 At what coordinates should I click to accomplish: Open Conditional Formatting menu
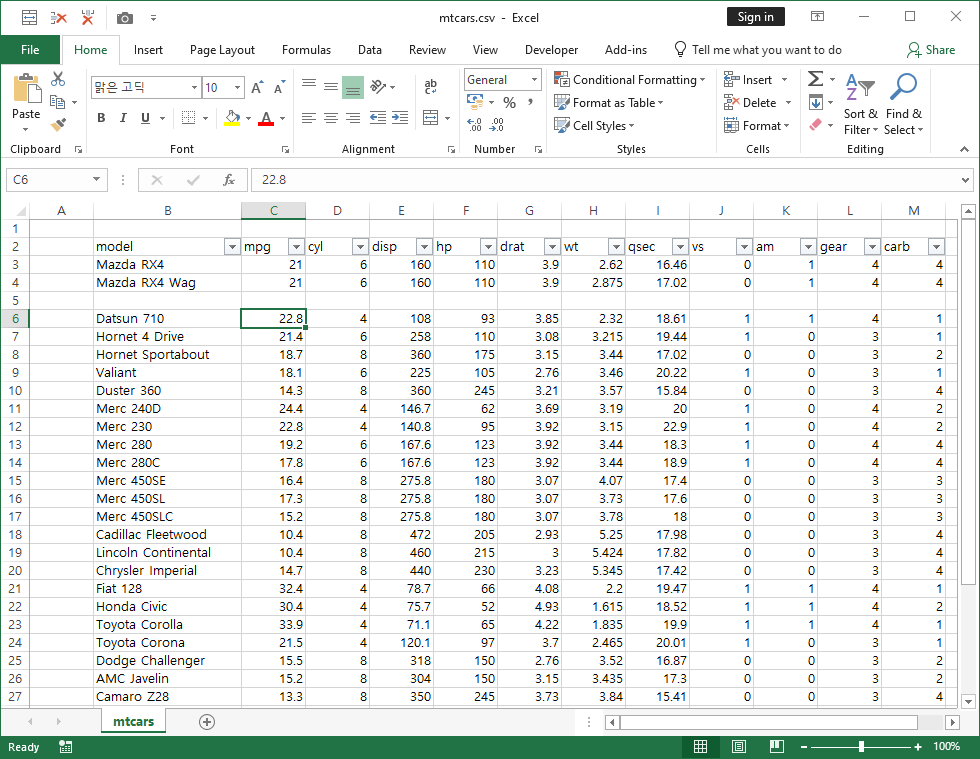[x=630, y=79]
